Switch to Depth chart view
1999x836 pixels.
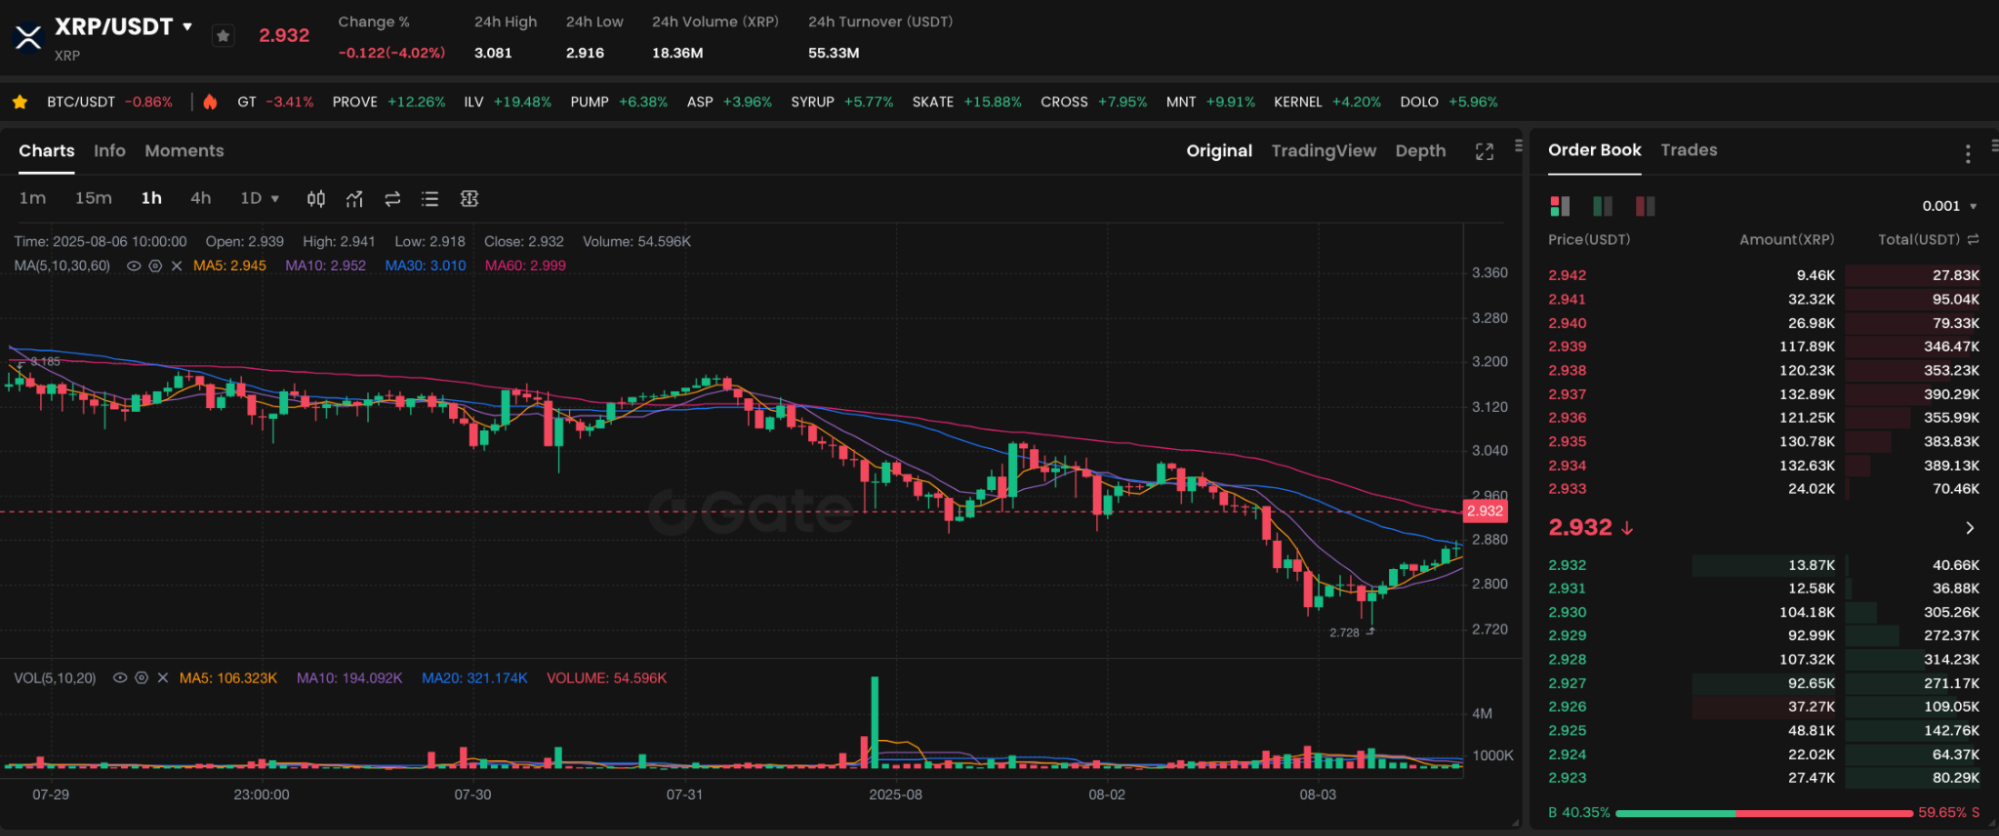click(1420, 151)
